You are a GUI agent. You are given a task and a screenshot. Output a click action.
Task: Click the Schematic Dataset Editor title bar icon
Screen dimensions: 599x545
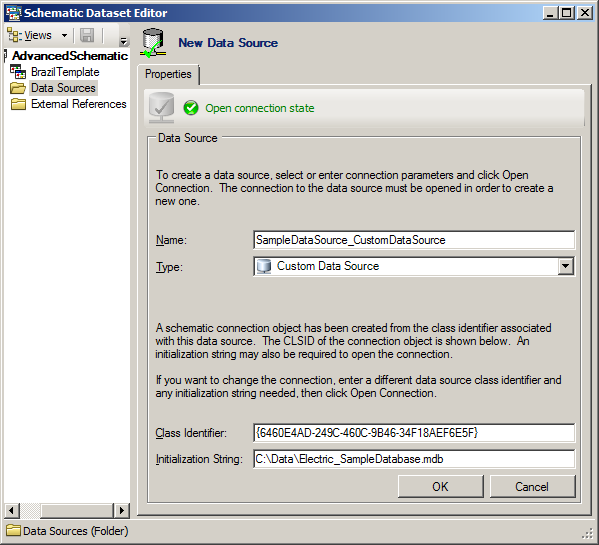click(13, 13)
